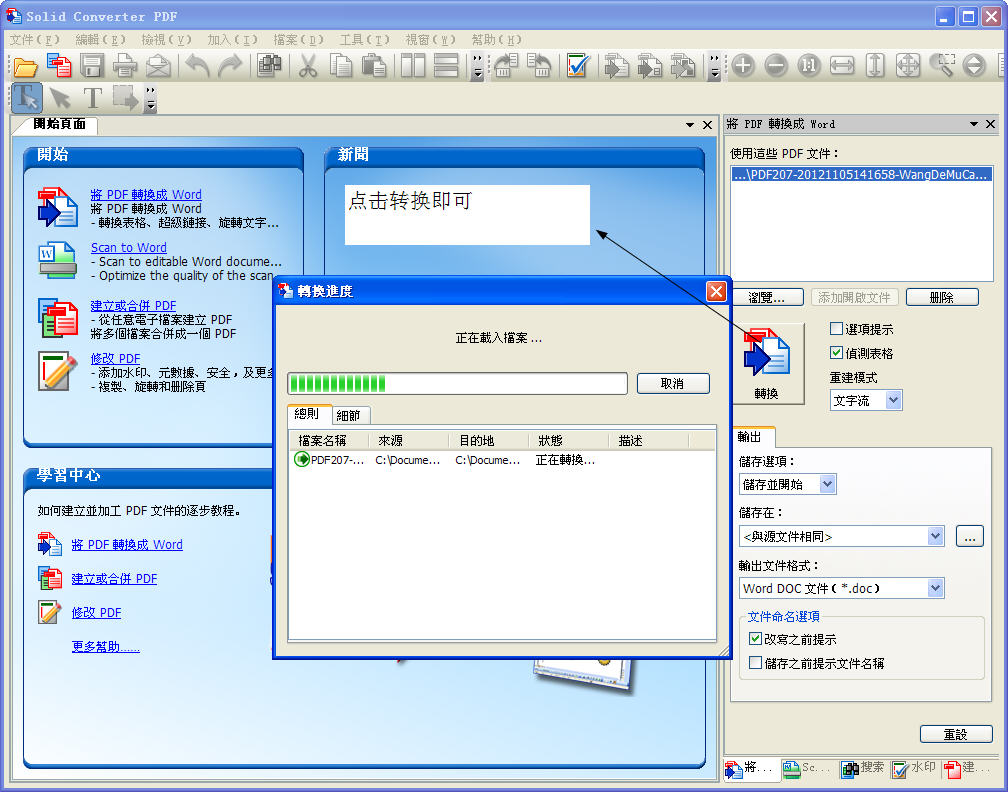Screen dimensions: 1008x792
Task: Redo the action in the toolbar
Action: (230, 66)
